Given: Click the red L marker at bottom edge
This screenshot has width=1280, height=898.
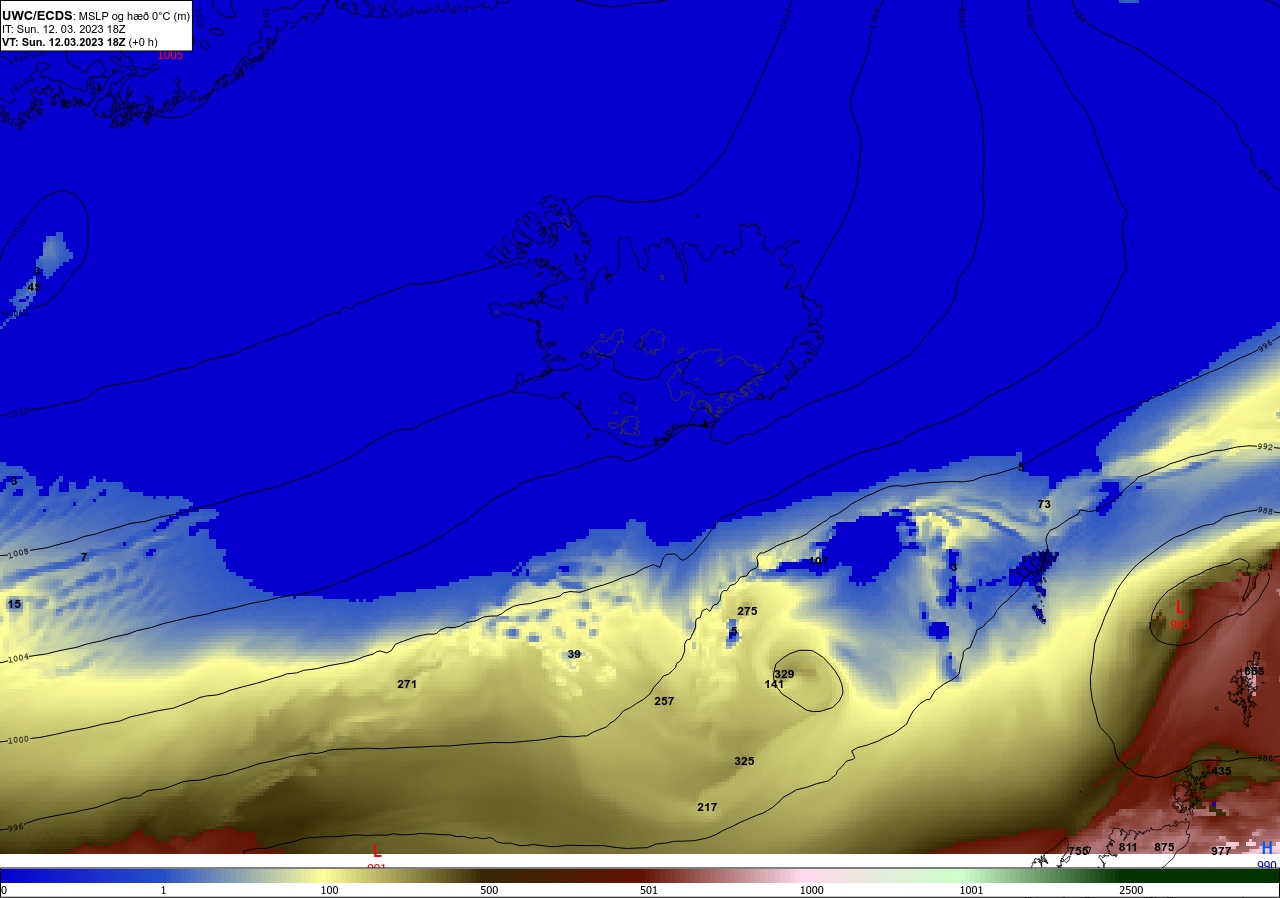Looking at the screenshot, I should tap(377, 851).
